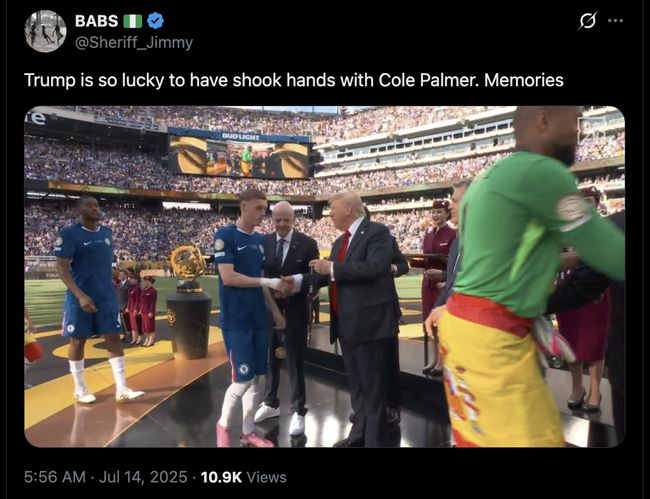Select the tweet text about Cole Palmer
This screenshot has height=499, width=650.
point(294,80)
